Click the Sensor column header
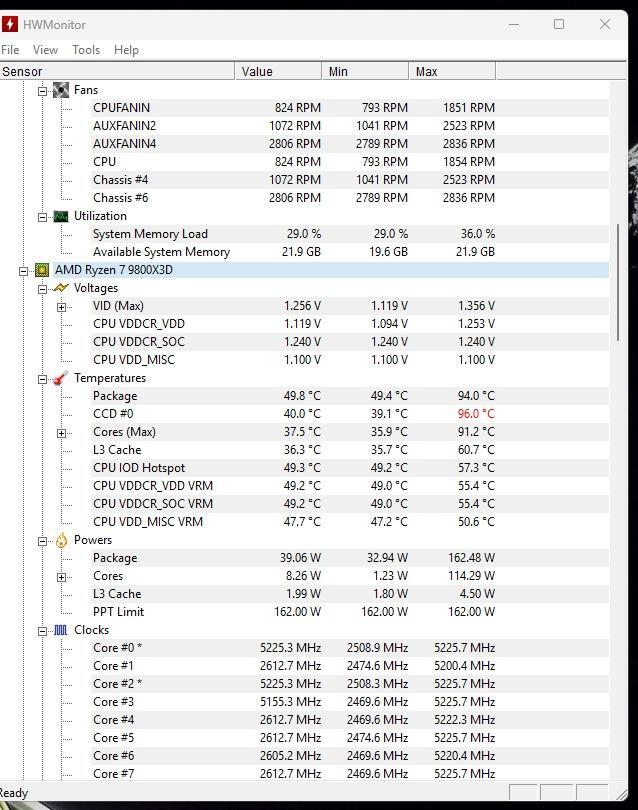This screenshot has height=810, width=638. pos(117,71)
